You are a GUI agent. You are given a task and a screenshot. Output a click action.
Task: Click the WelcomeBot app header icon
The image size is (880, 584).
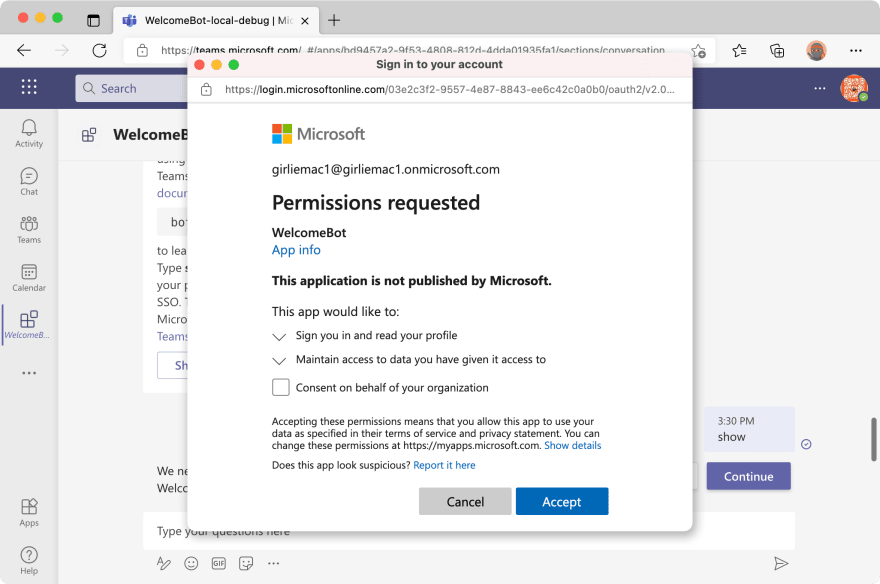89,135
